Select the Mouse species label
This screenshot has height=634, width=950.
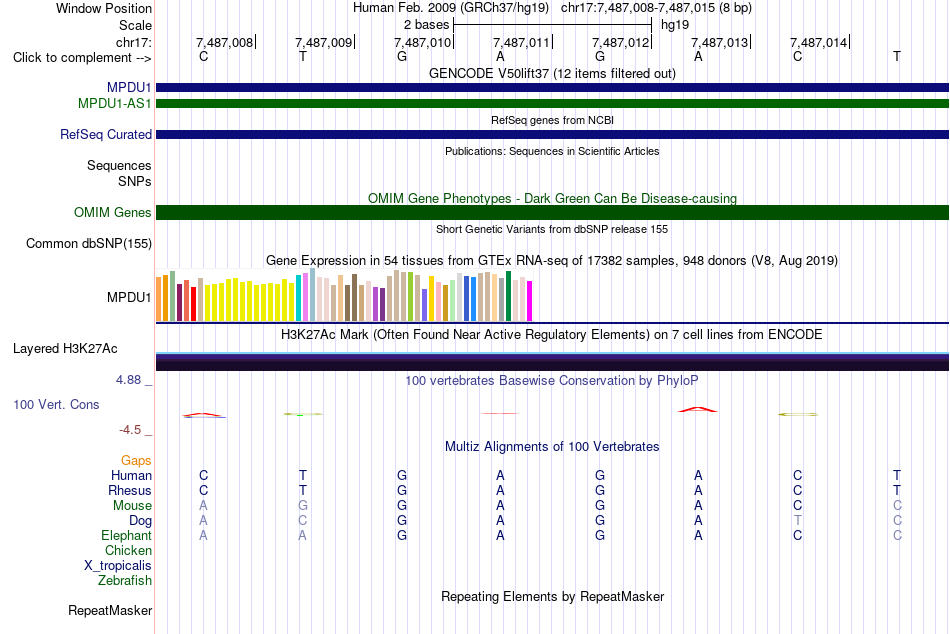[x=133, y=506]
